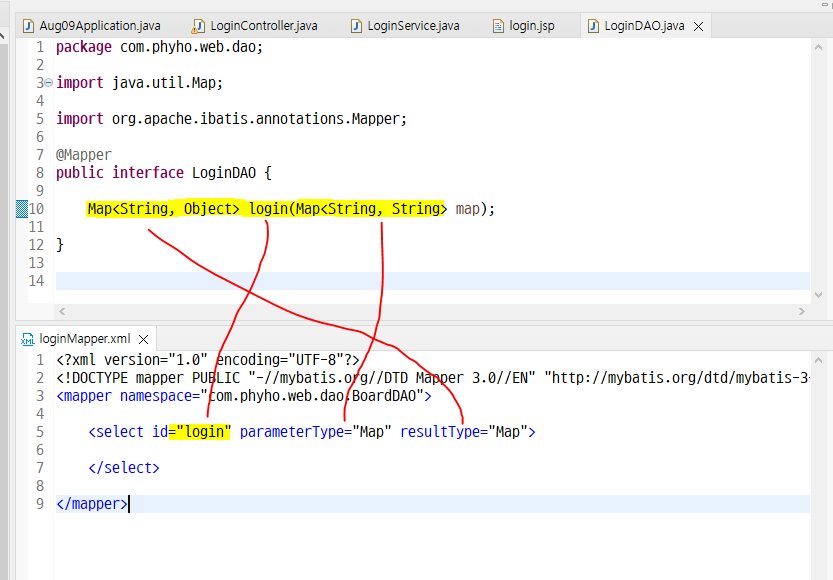This screenshot has height=580, width=833.
Task: Click the '</mapper>' closing tag
Action: point(92,504)
